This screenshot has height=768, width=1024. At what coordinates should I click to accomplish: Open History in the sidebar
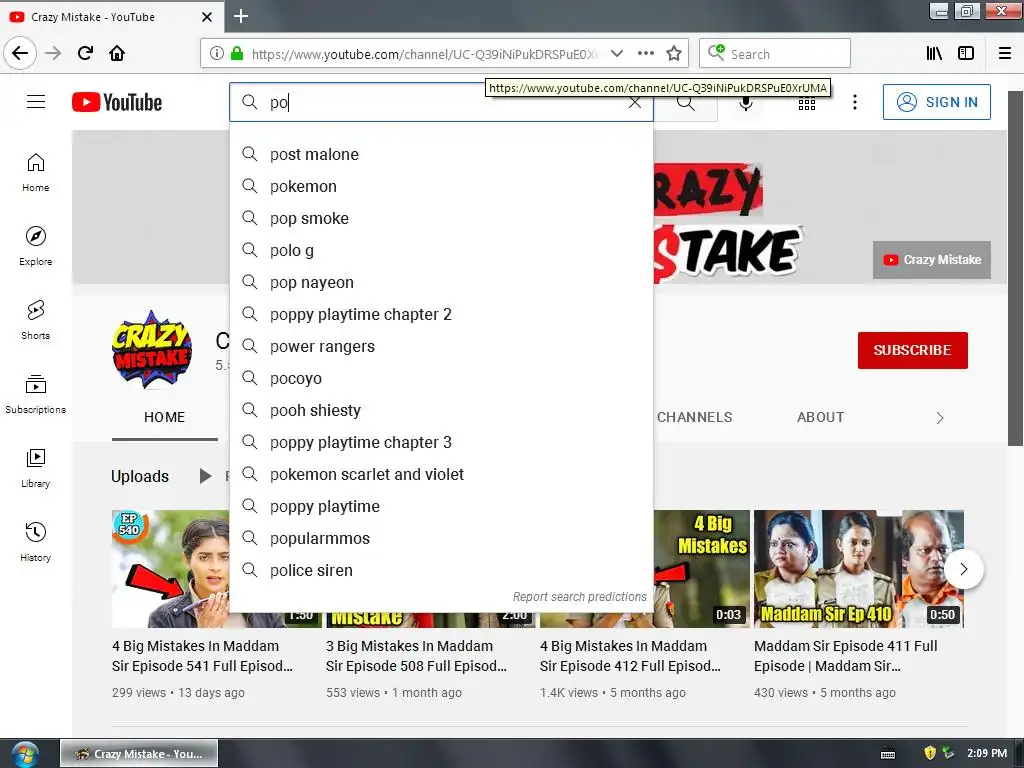tap(35, 542)
